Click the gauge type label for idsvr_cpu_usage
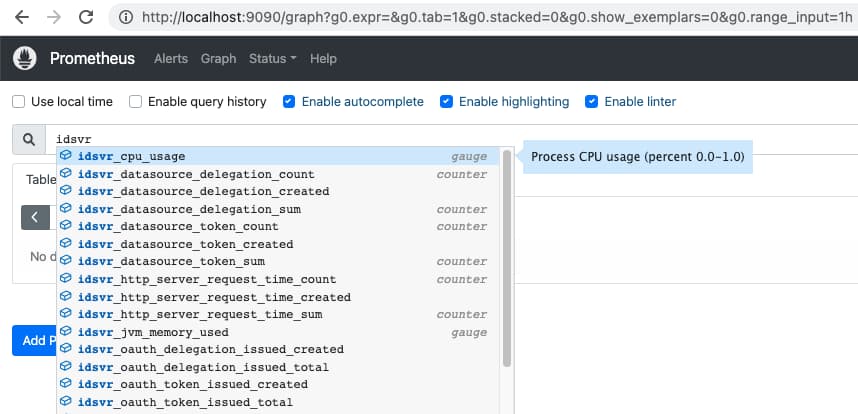The image size is (858, 414). [x=469, y=157]
